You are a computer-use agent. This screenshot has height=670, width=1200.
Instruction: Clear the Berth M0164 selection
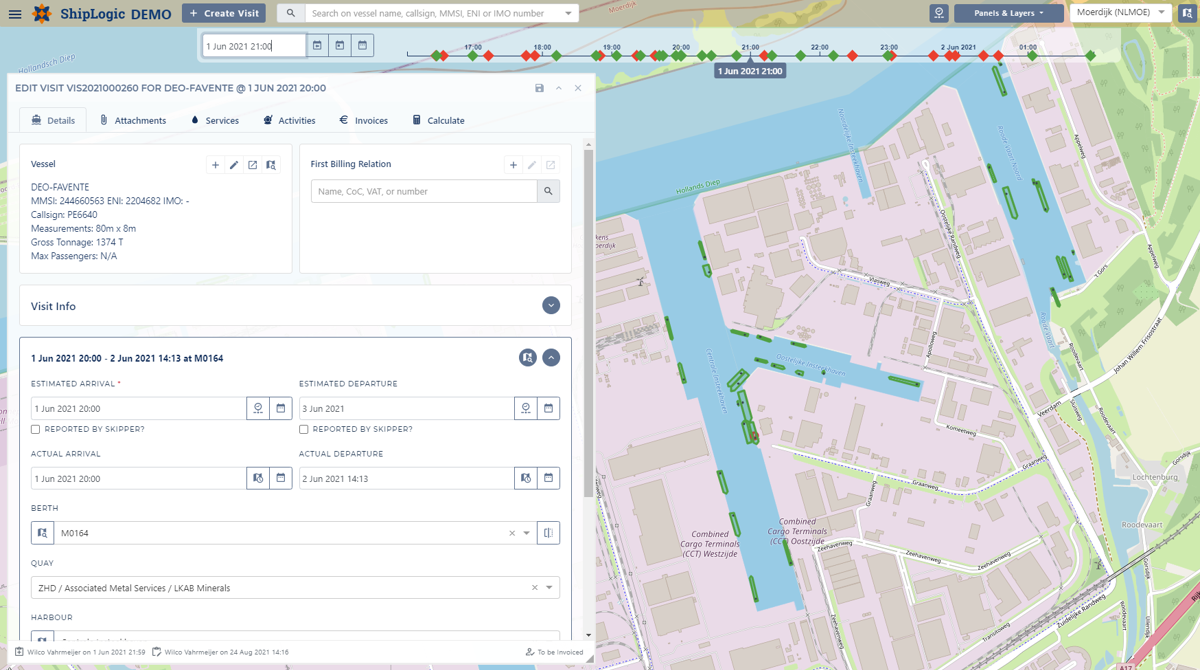point(512,533)
